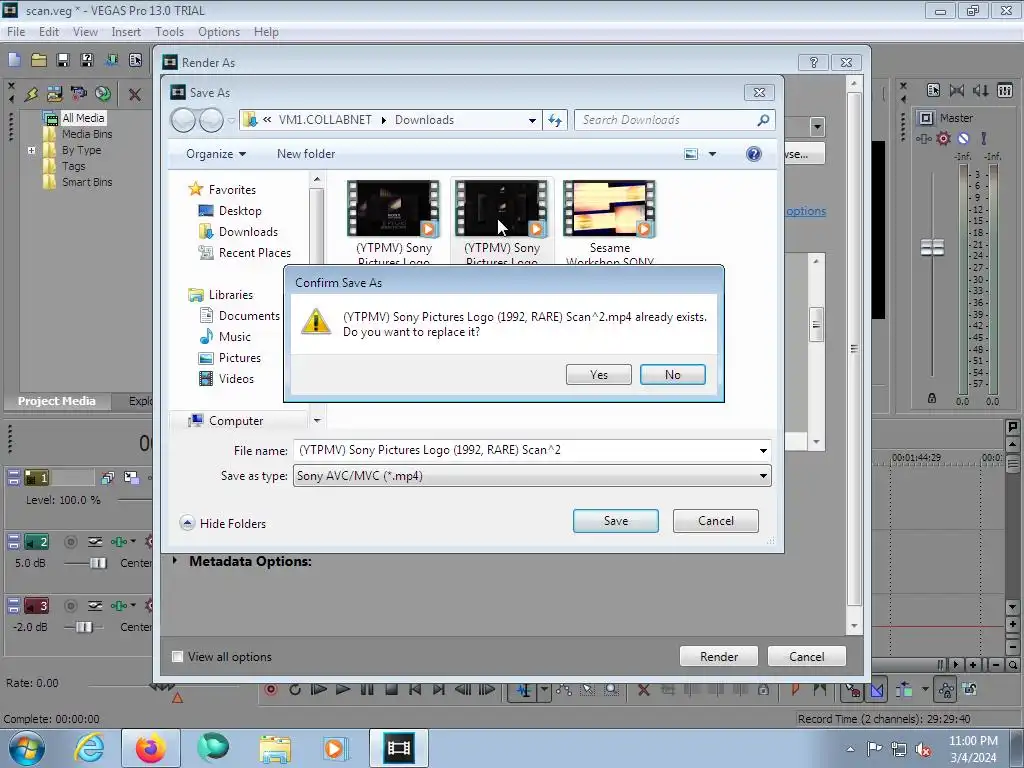Open the Organize dropdown menu

click(216, 154)
